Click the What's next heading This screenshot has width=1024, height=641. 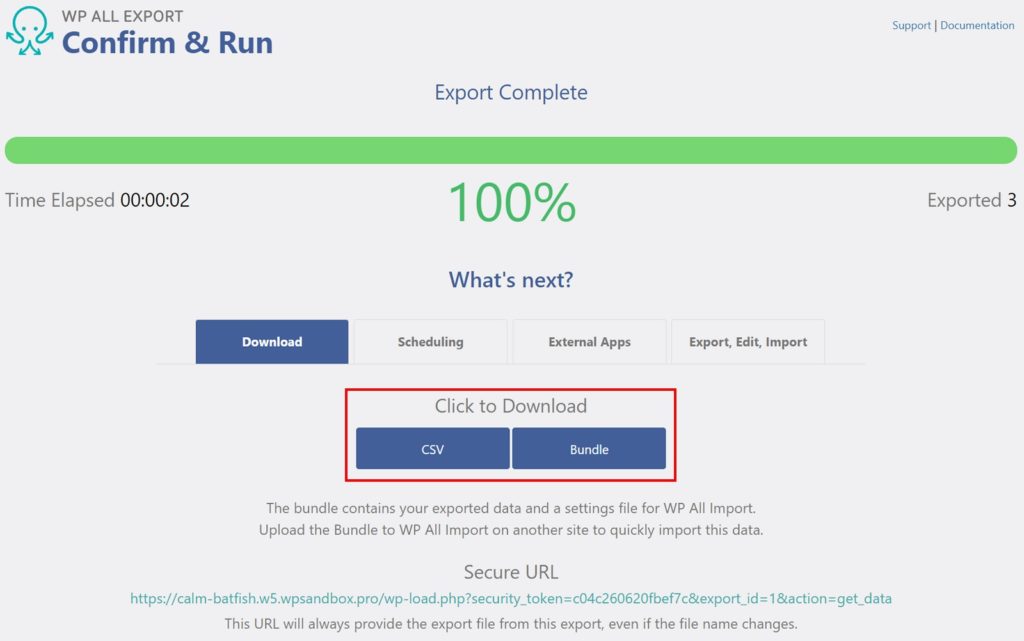coord(511,280)
